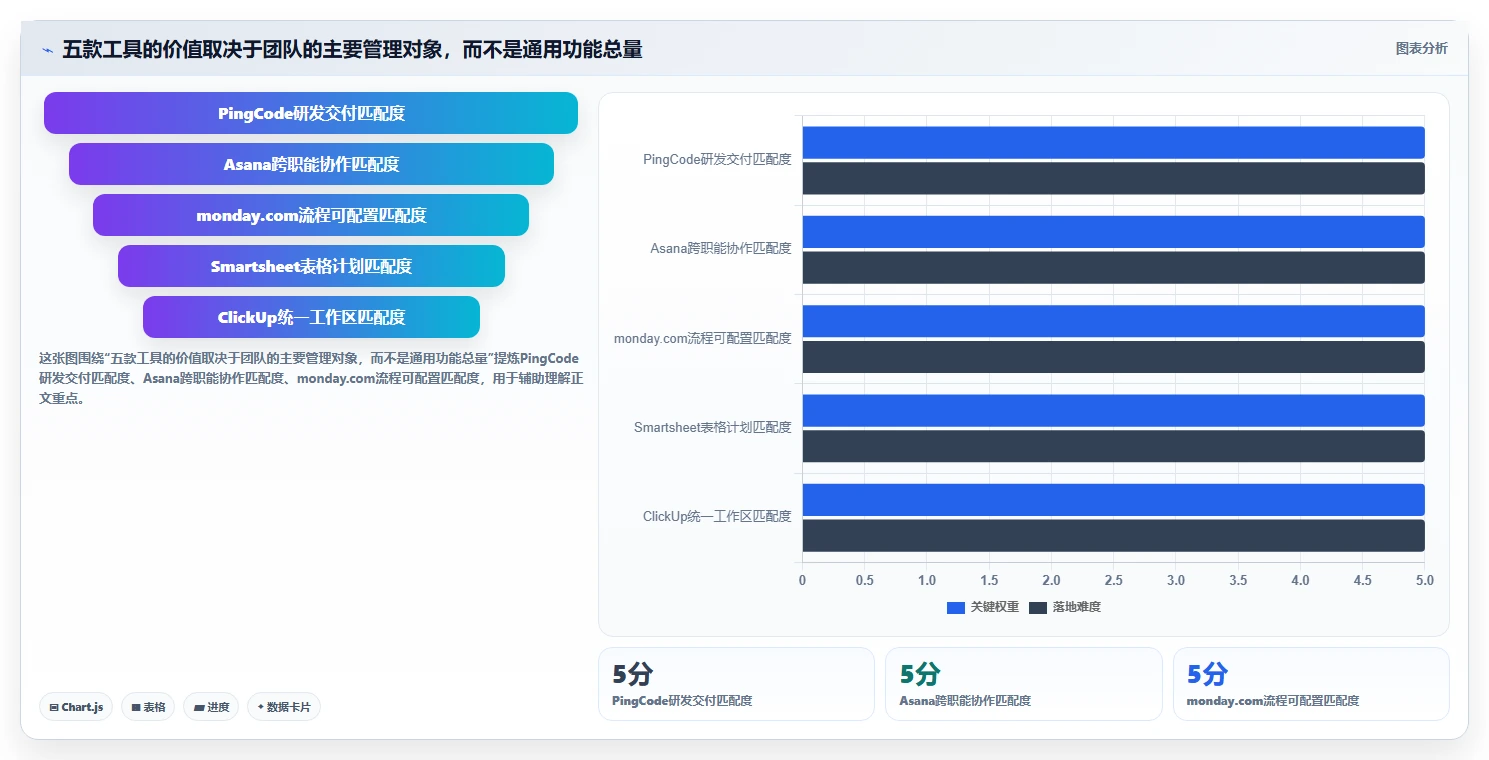This screenshot has width=1489, height=760.
Task: Click the PingCode研发交付匹配度 chart axis label
Action: [717, 159]
